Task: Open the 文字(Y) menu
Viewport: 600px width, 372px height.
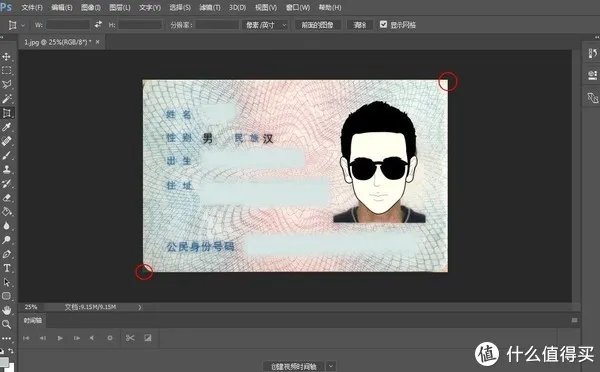Action: [x=150, y=7]
